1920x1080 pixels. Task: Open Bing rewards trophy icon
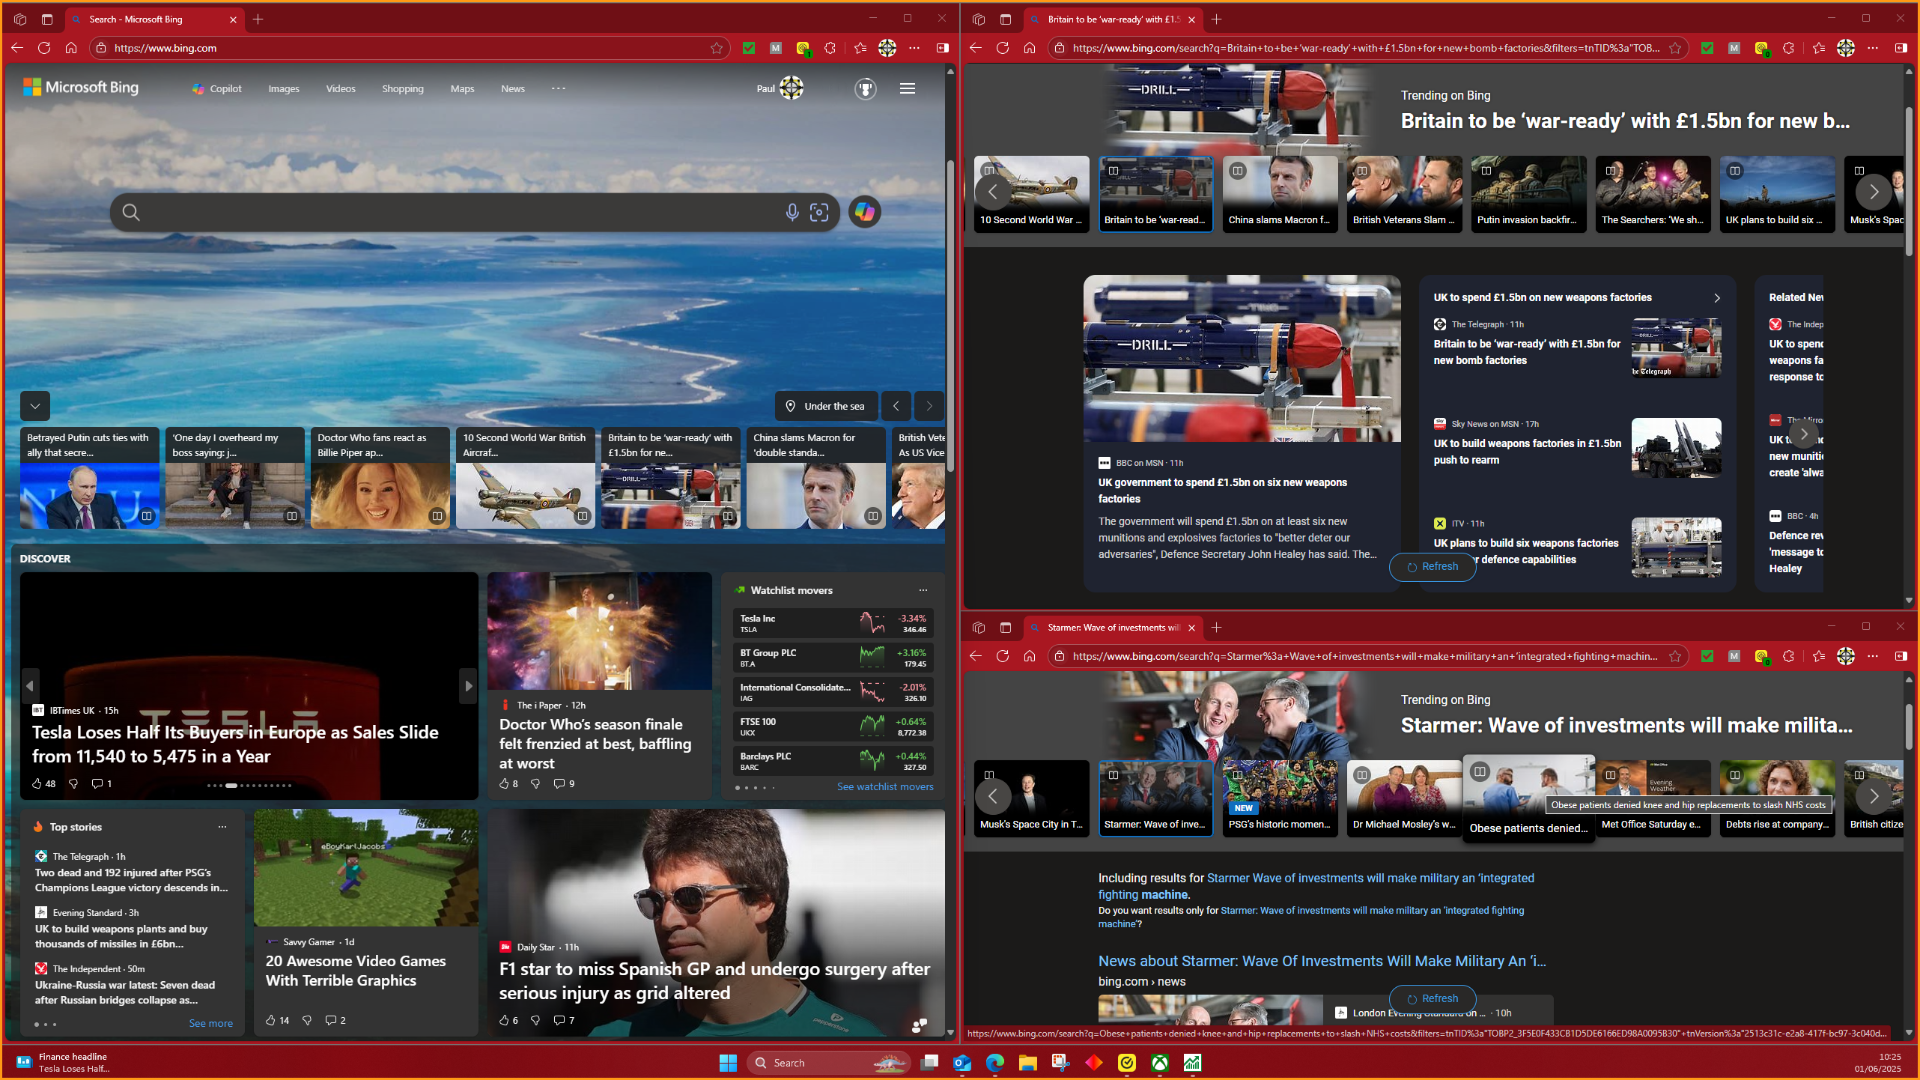pyautogui.click(x=865, y=89)
